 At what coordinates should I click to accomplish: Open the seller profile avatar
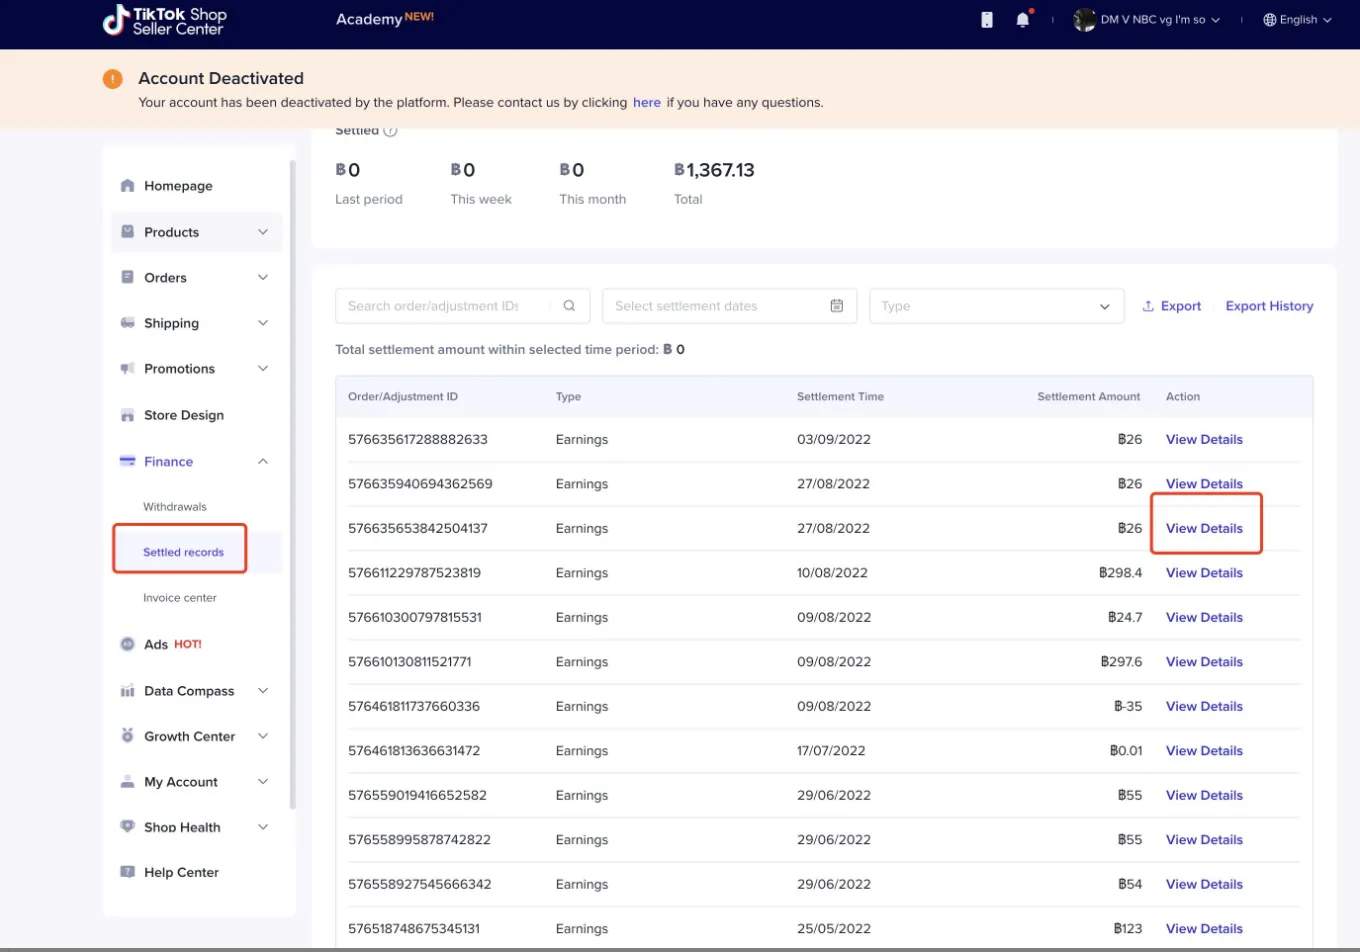click(x=1084, y=20)
